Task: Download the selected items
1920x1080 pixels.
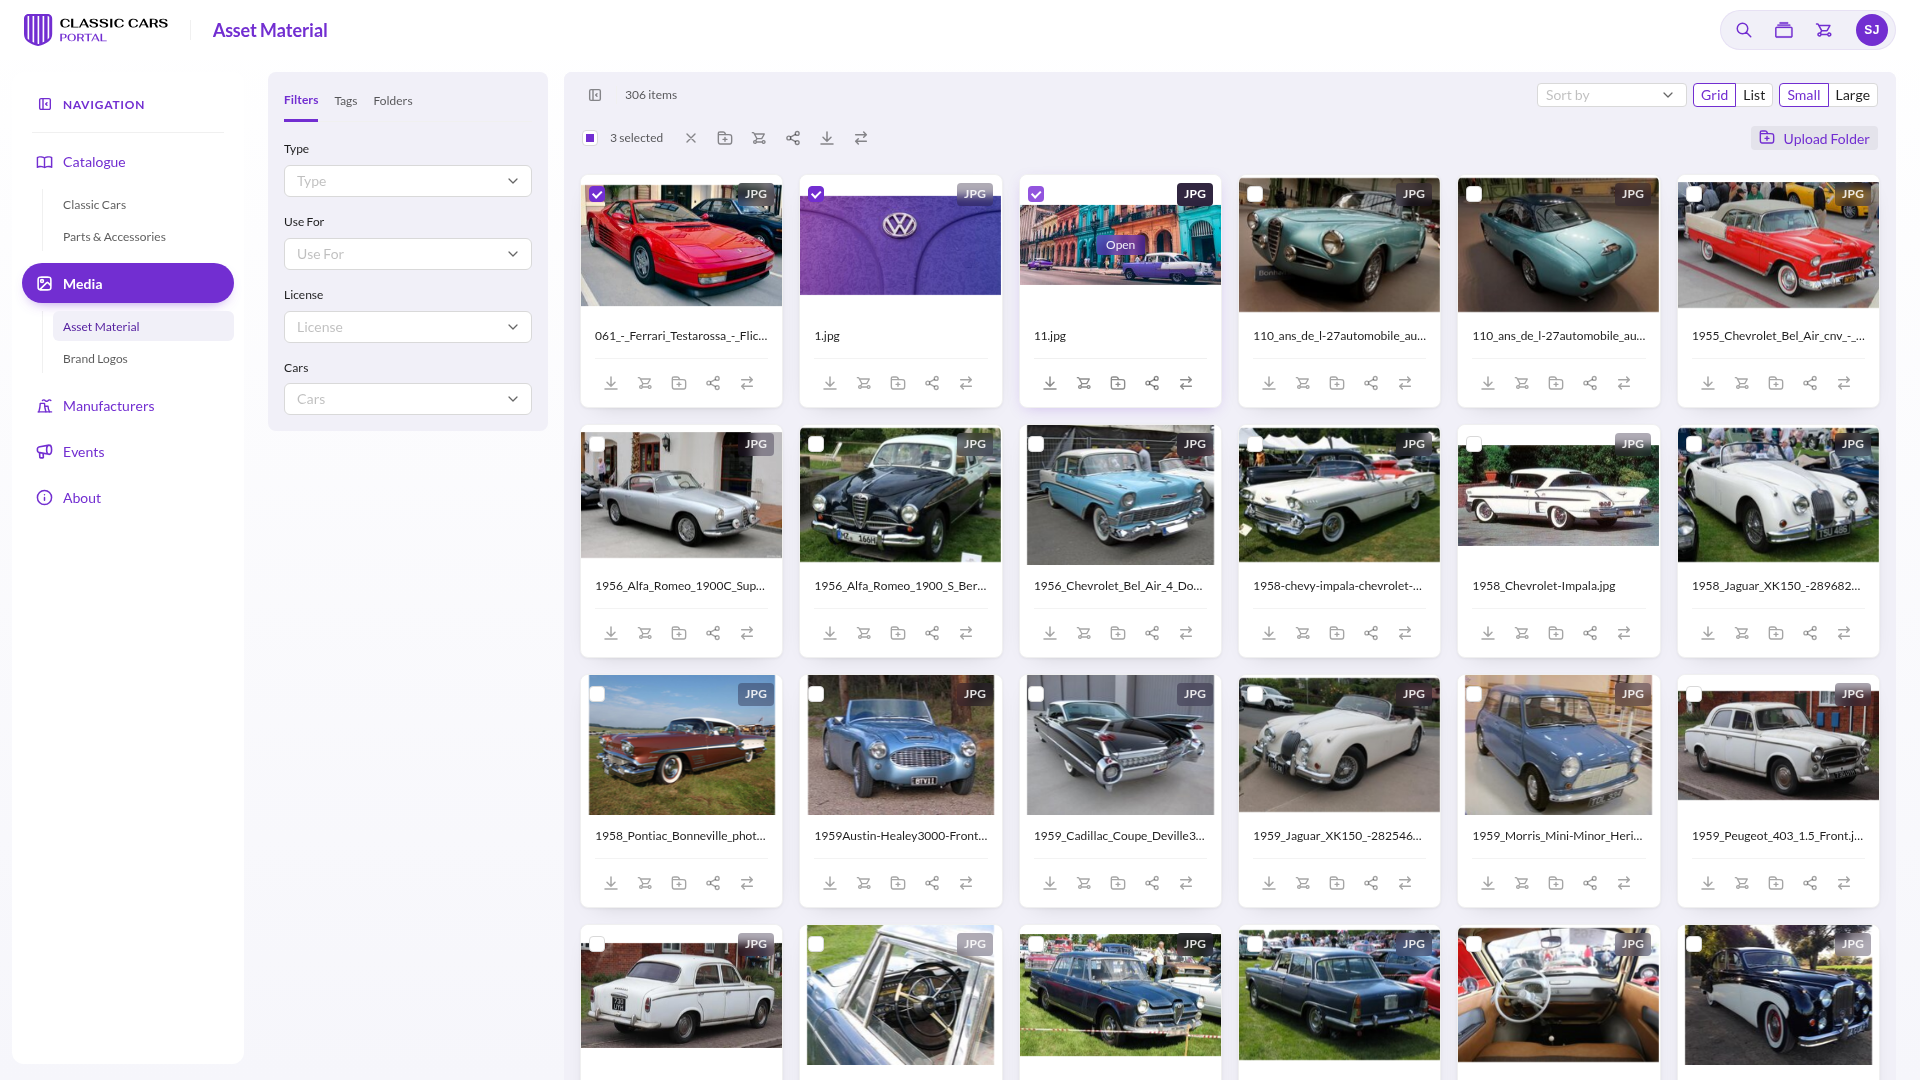Action: click(827, 138)
